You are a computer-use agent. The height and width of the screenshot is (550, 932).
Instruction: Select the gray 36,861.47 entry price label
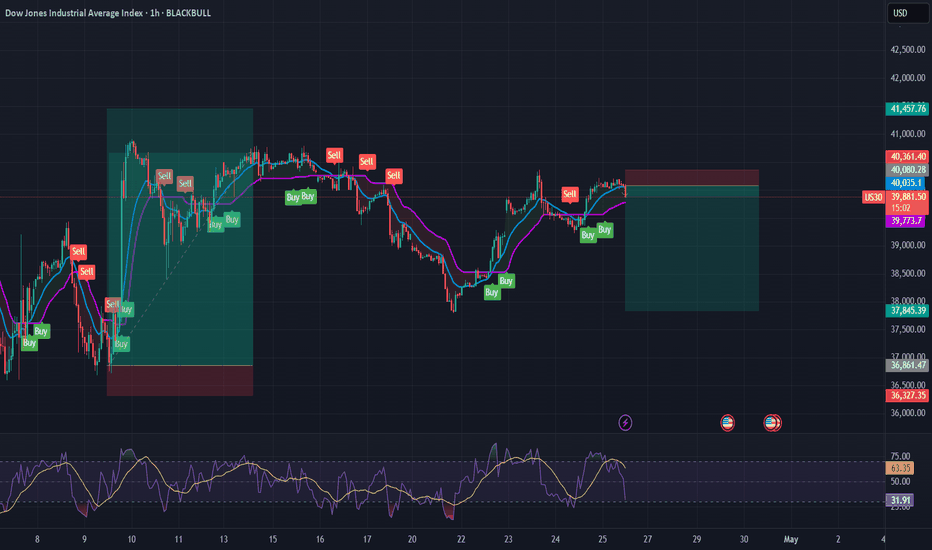pos(907,365)
